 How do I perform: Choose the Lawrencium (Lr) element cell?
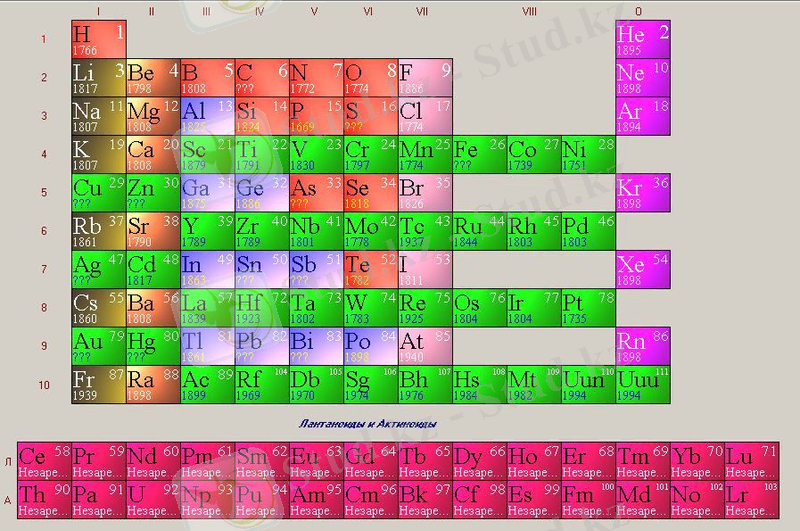click(x=752, y=498)
